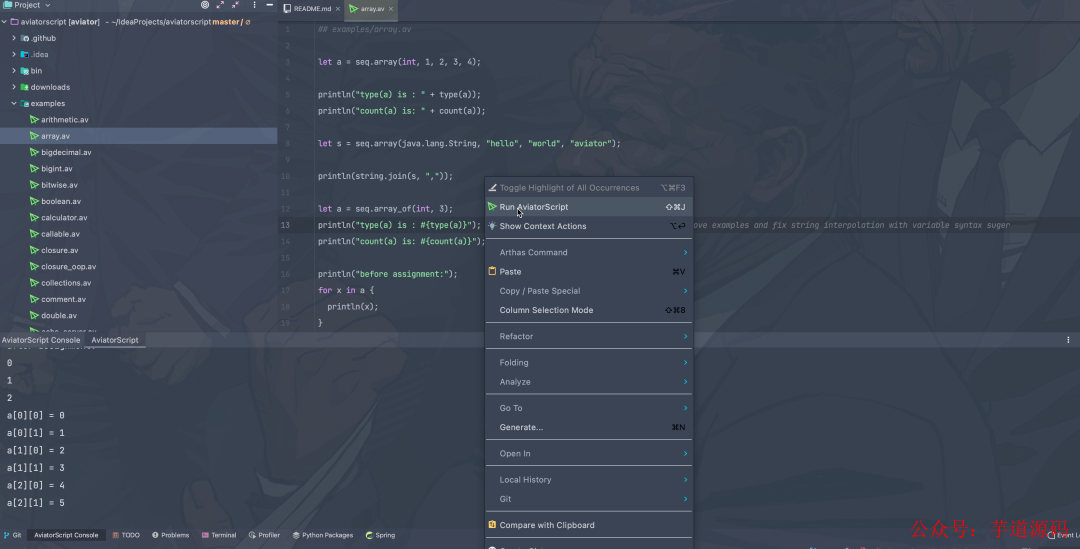1080x549 pixels.
Task: Open bigdecimal.av in project tree
Action: [66, 152]
